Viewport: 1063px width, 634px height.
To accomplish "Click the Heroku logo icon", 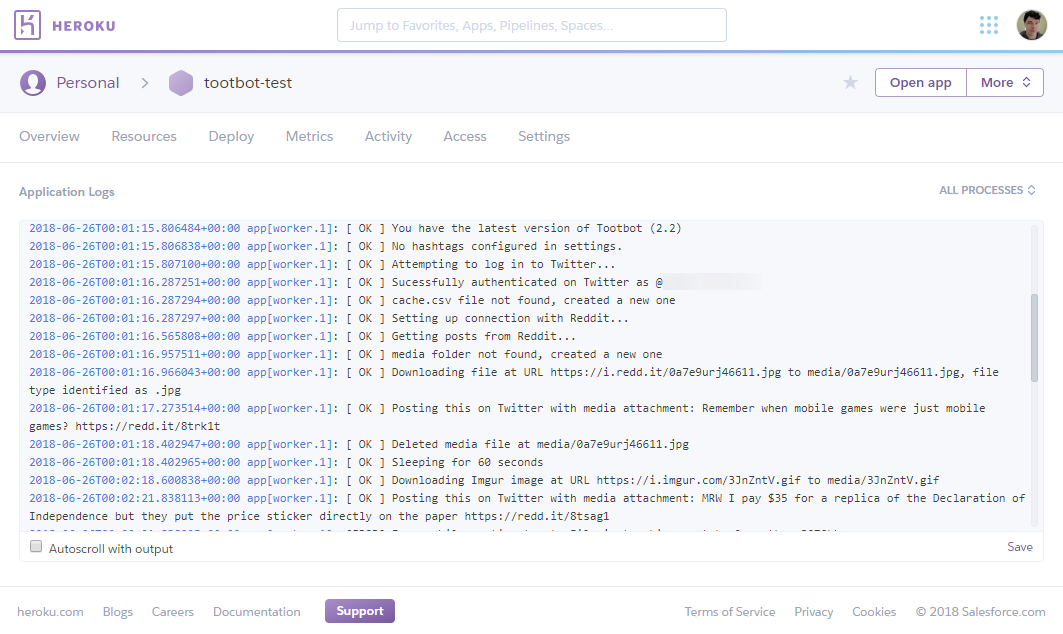I will coord(28,25).
